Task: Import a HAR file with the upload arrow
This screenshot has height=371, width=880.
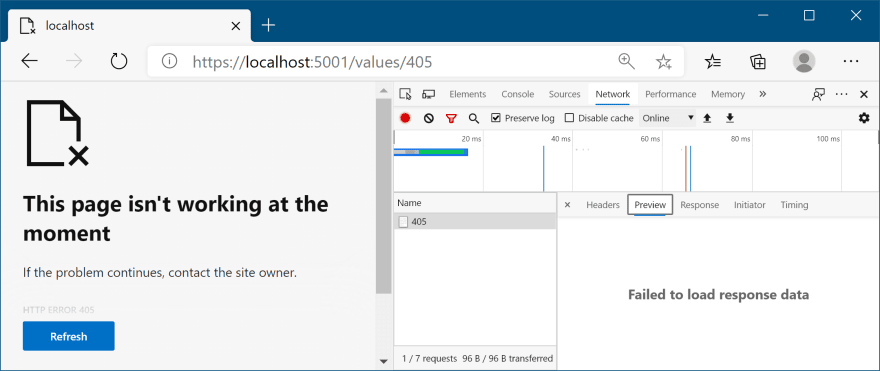Action: tap(707, 118)
